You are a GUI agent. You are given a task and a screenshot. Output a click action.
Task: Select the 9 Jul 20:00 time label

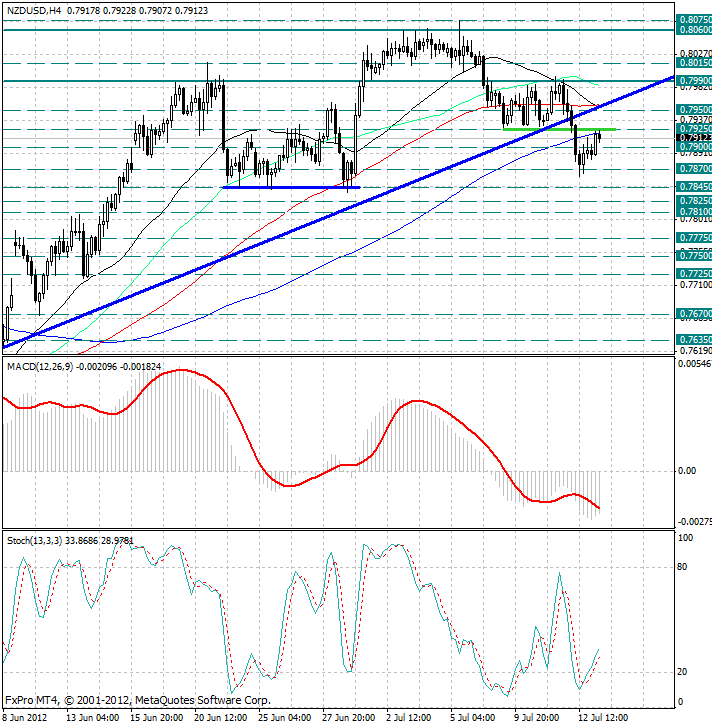(537, 717)
